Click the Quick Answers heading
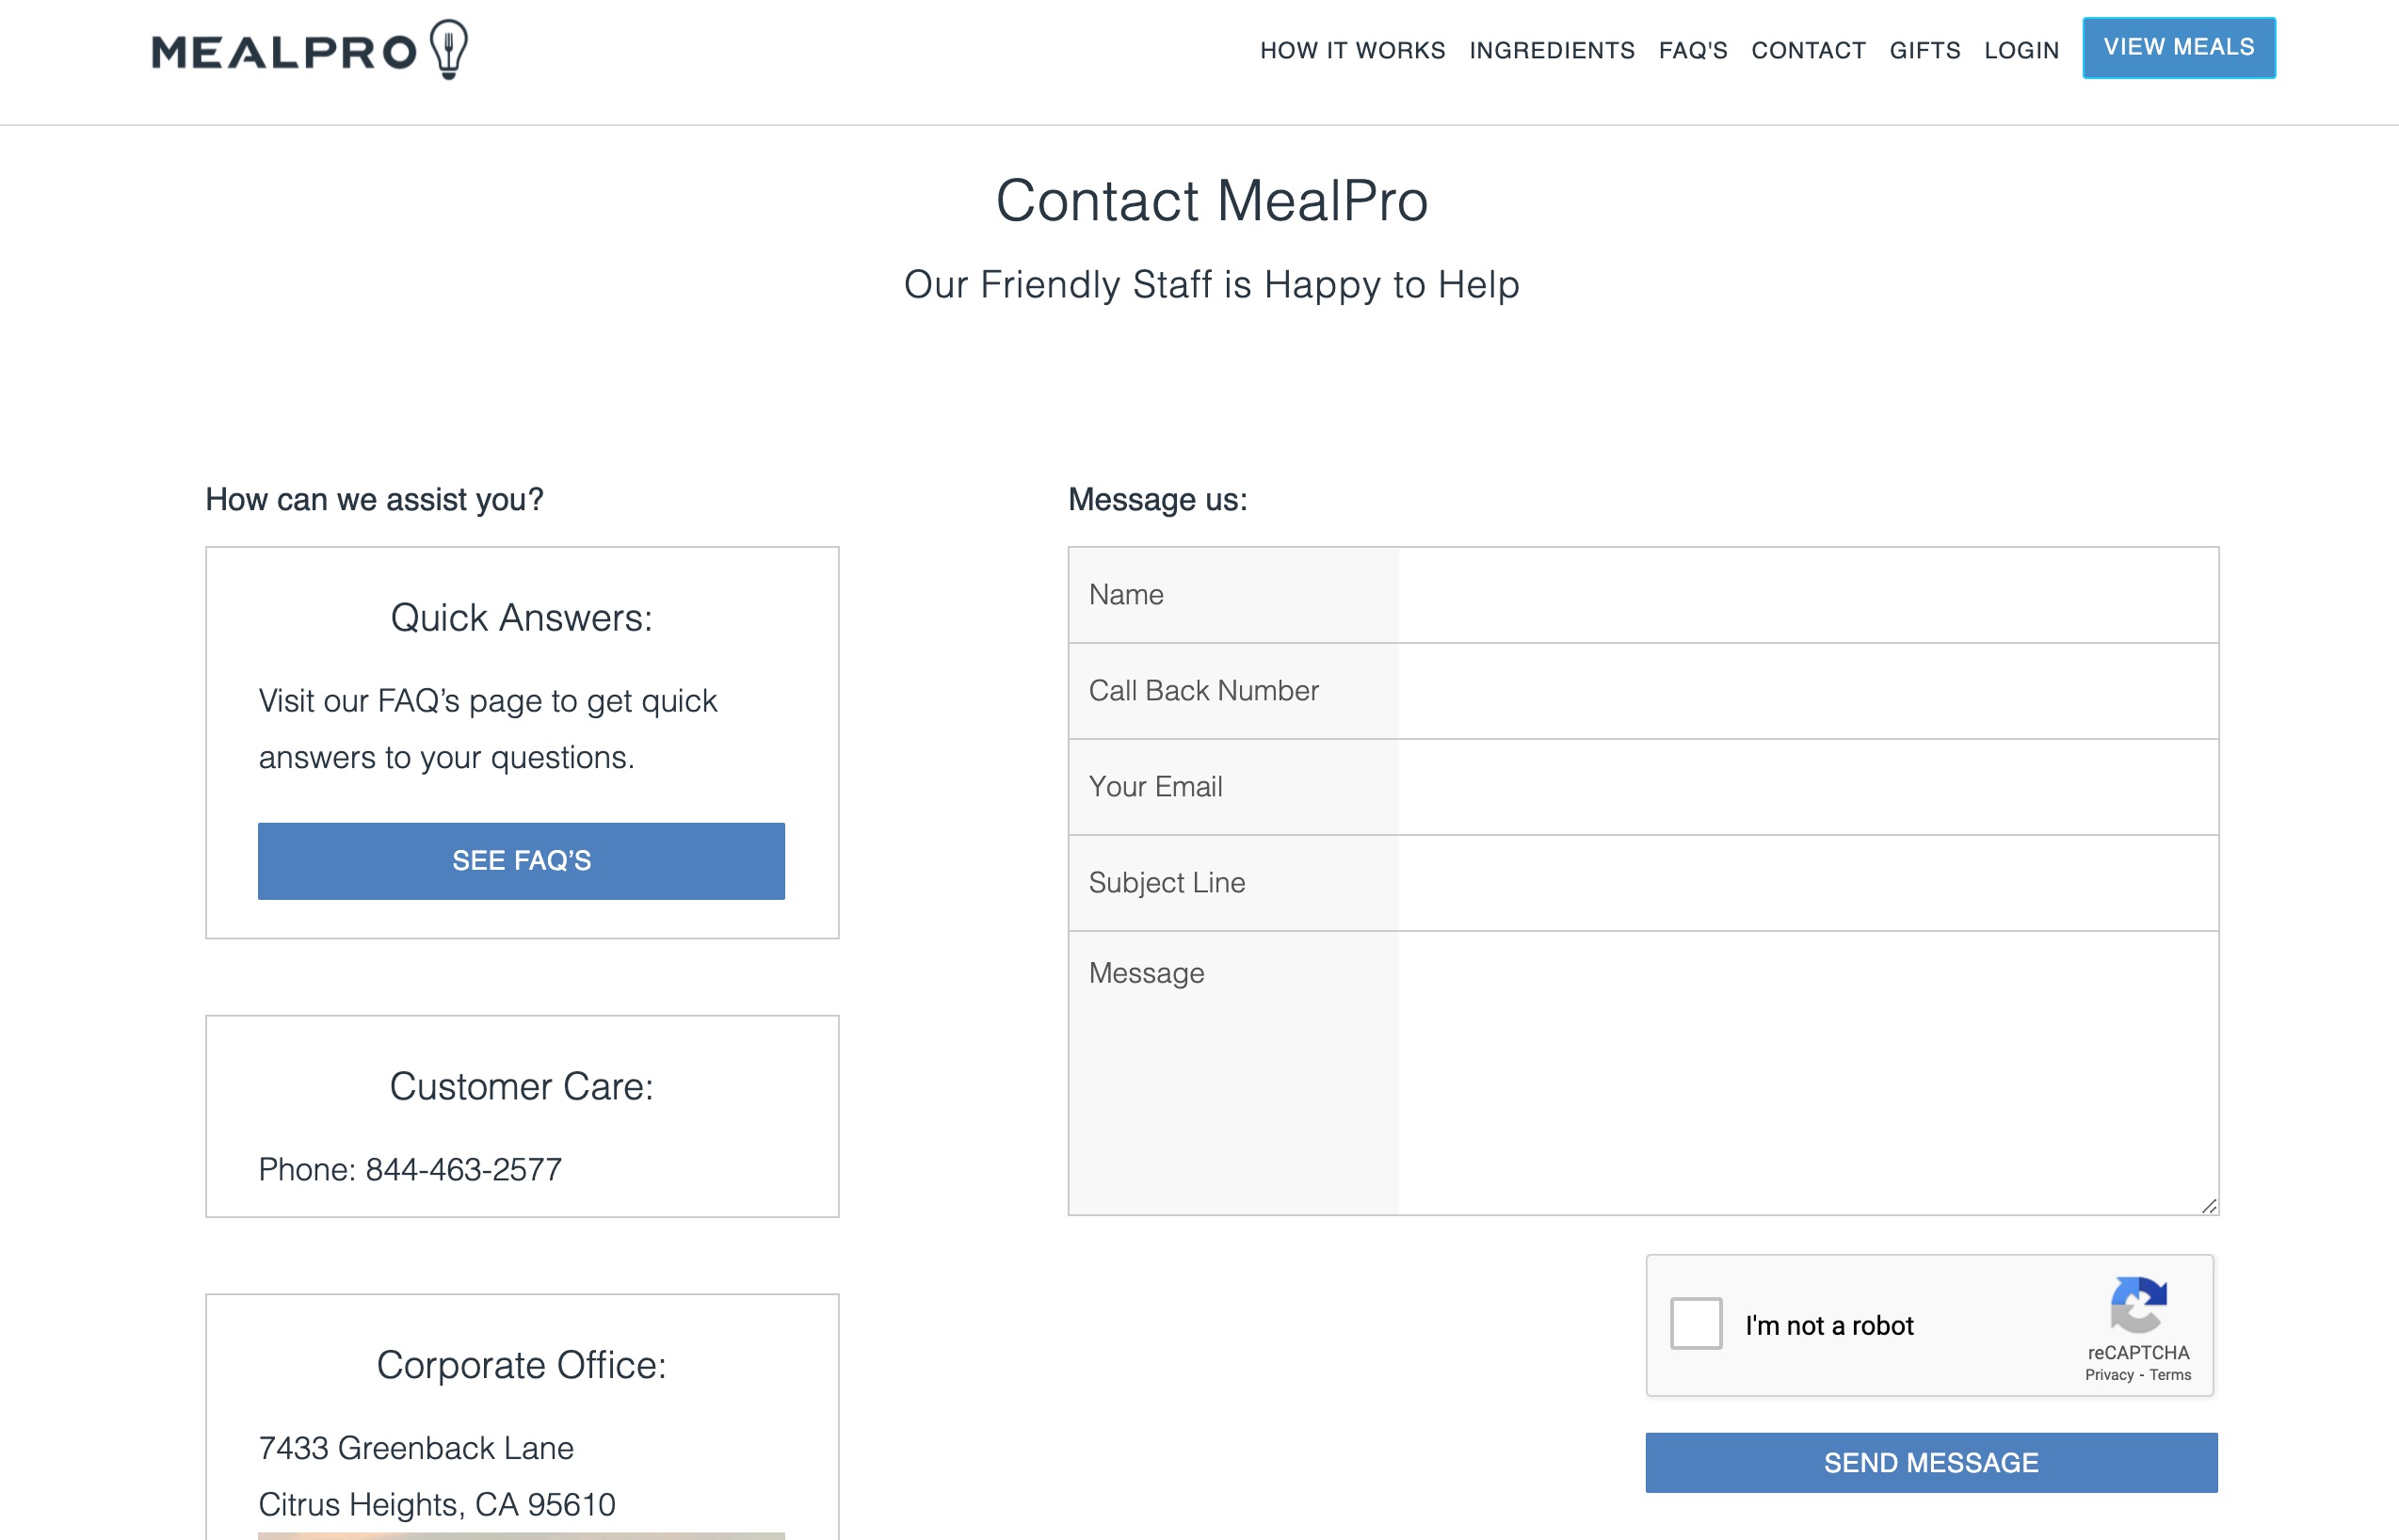The width and height of the screenshot is (2399, 1540). pyautogui.click(x=521, y=618)
